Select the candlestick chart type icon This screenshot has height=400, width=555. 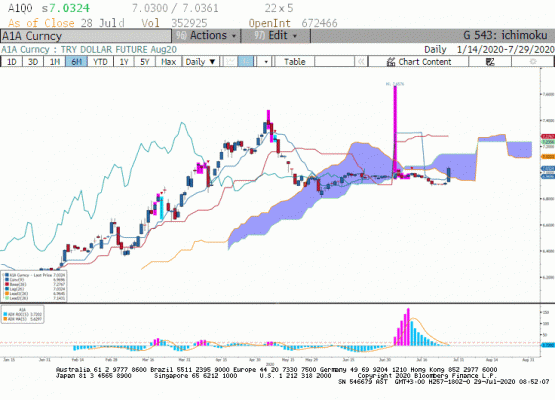click(x=245, y=62)
